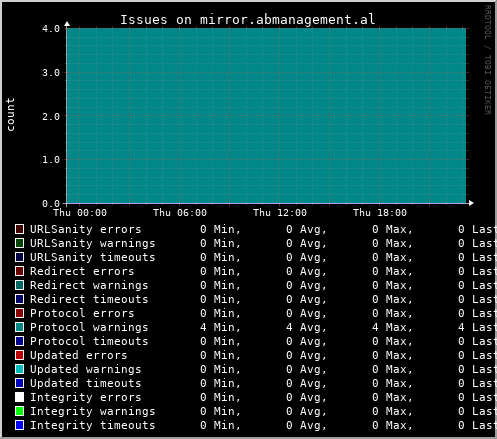Viewport: 497px width, 439px height.
Task: Click the teal filled graph area
Action: pyautogui.click(x=266, y=116)
